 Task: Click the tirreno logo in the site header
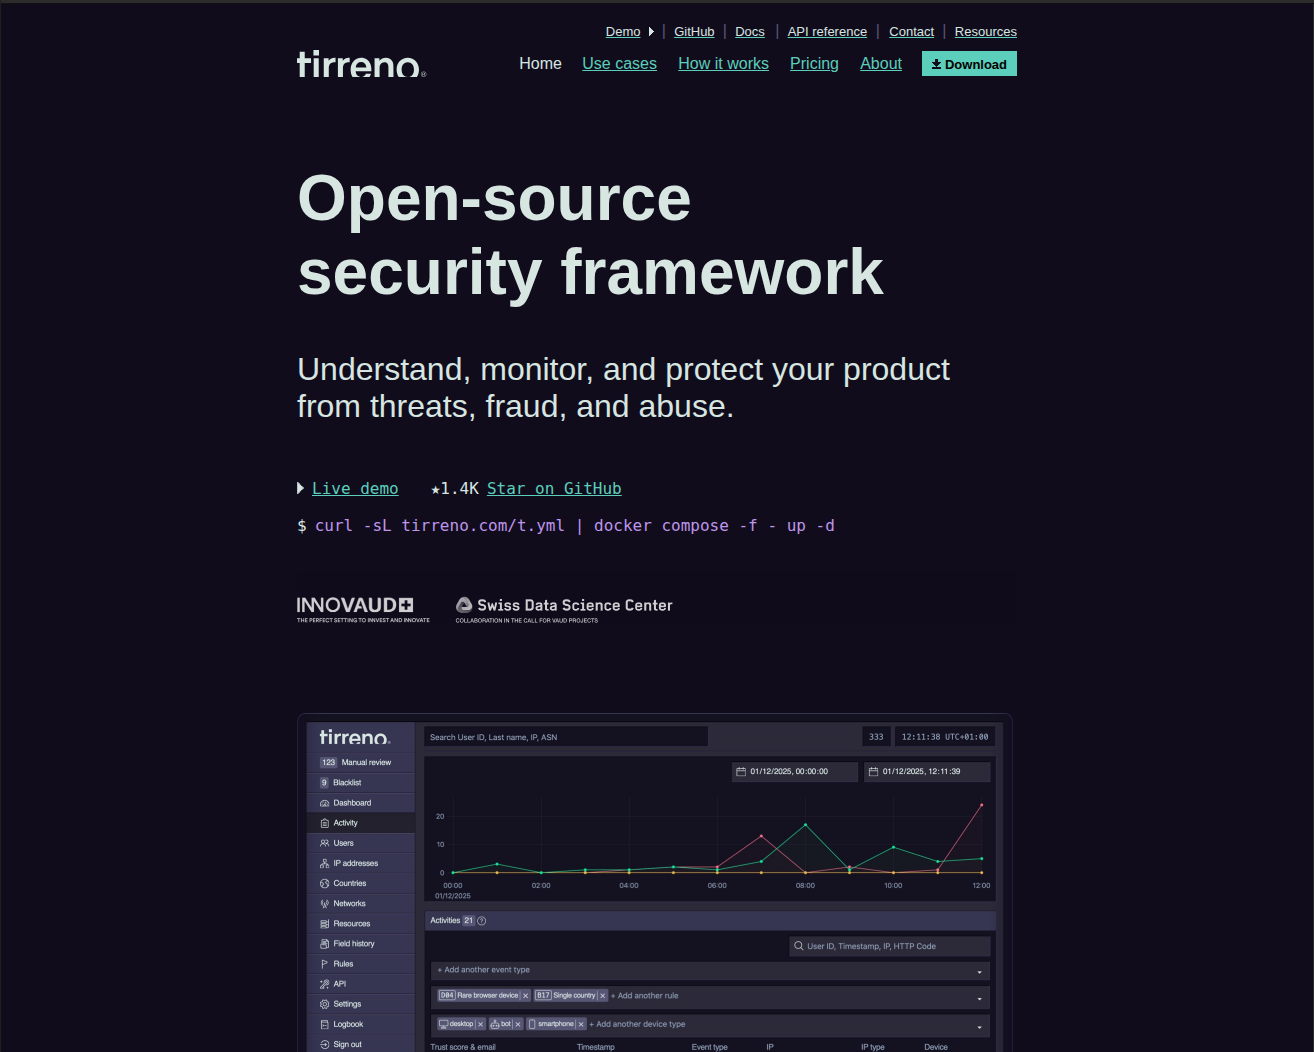(x=361, y=64)
